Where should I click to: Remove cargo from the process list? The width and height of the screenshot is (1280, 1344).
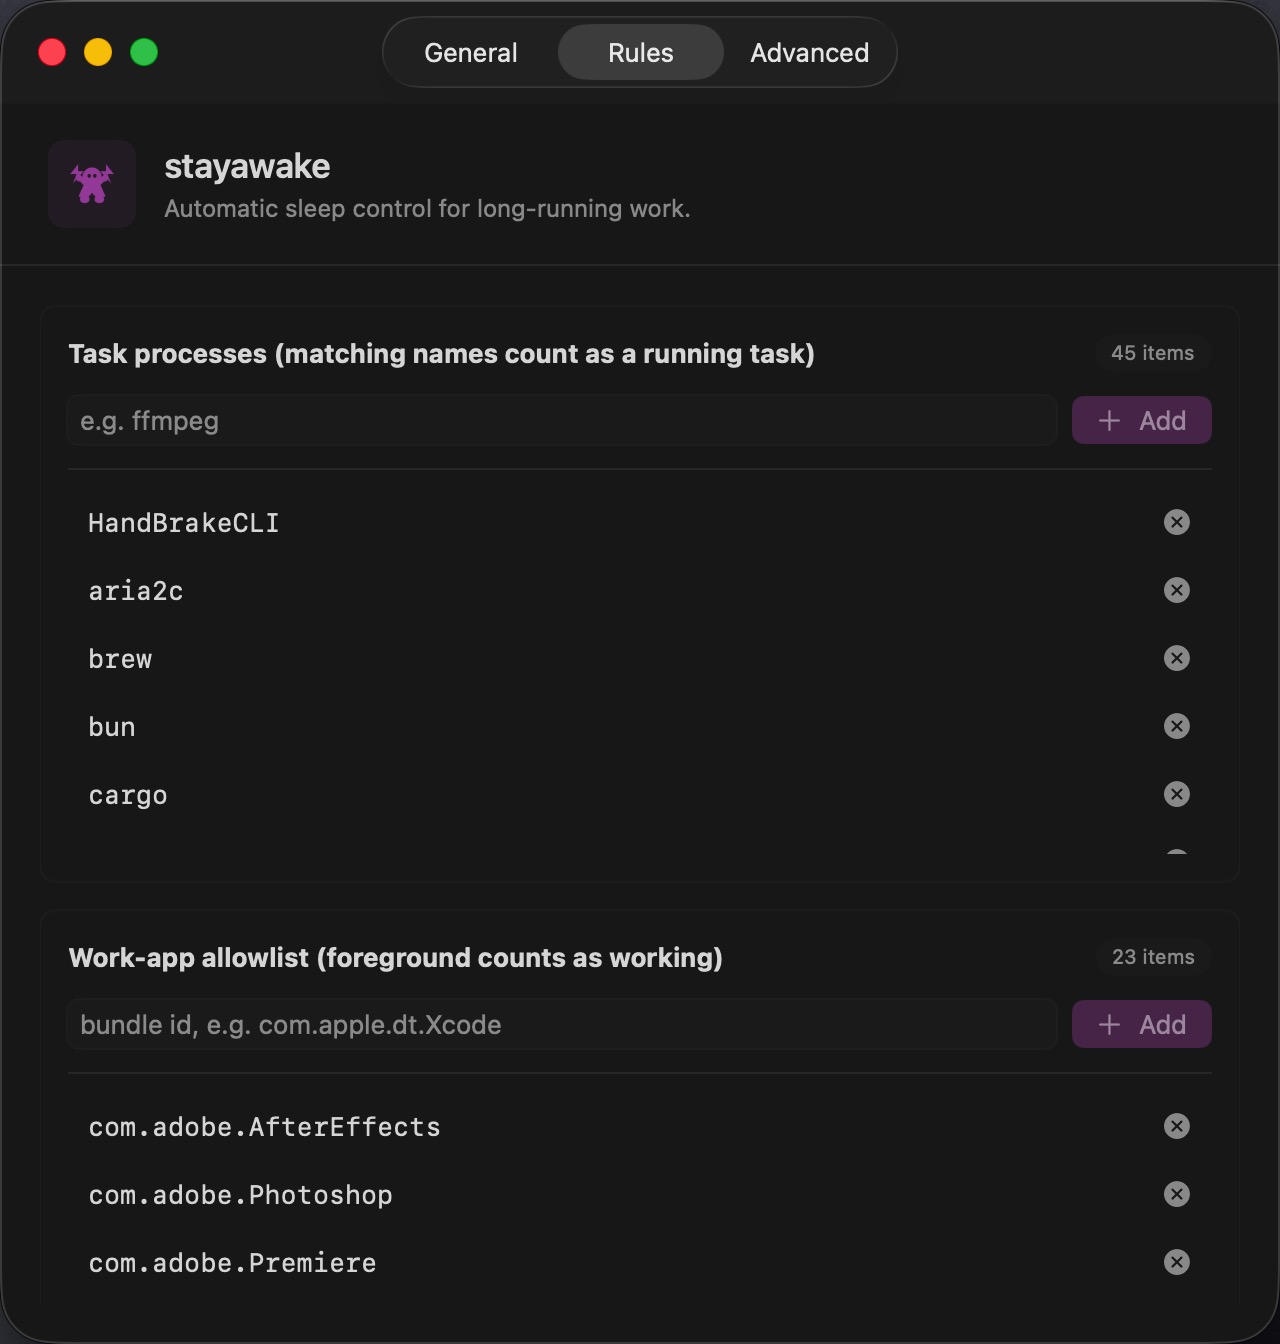coord(1177,794)
